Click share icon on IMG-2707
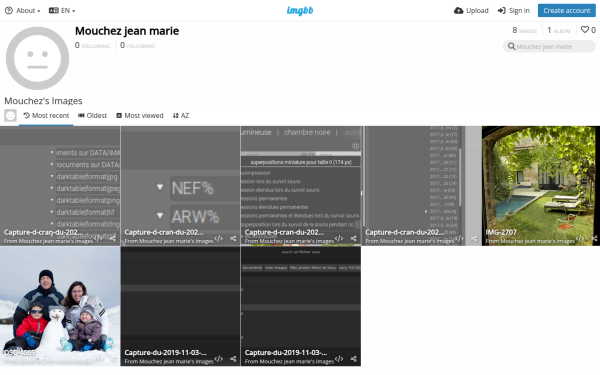Image resolution: width=600 pixels, height=375 pixels. click(x=594, y=238)
